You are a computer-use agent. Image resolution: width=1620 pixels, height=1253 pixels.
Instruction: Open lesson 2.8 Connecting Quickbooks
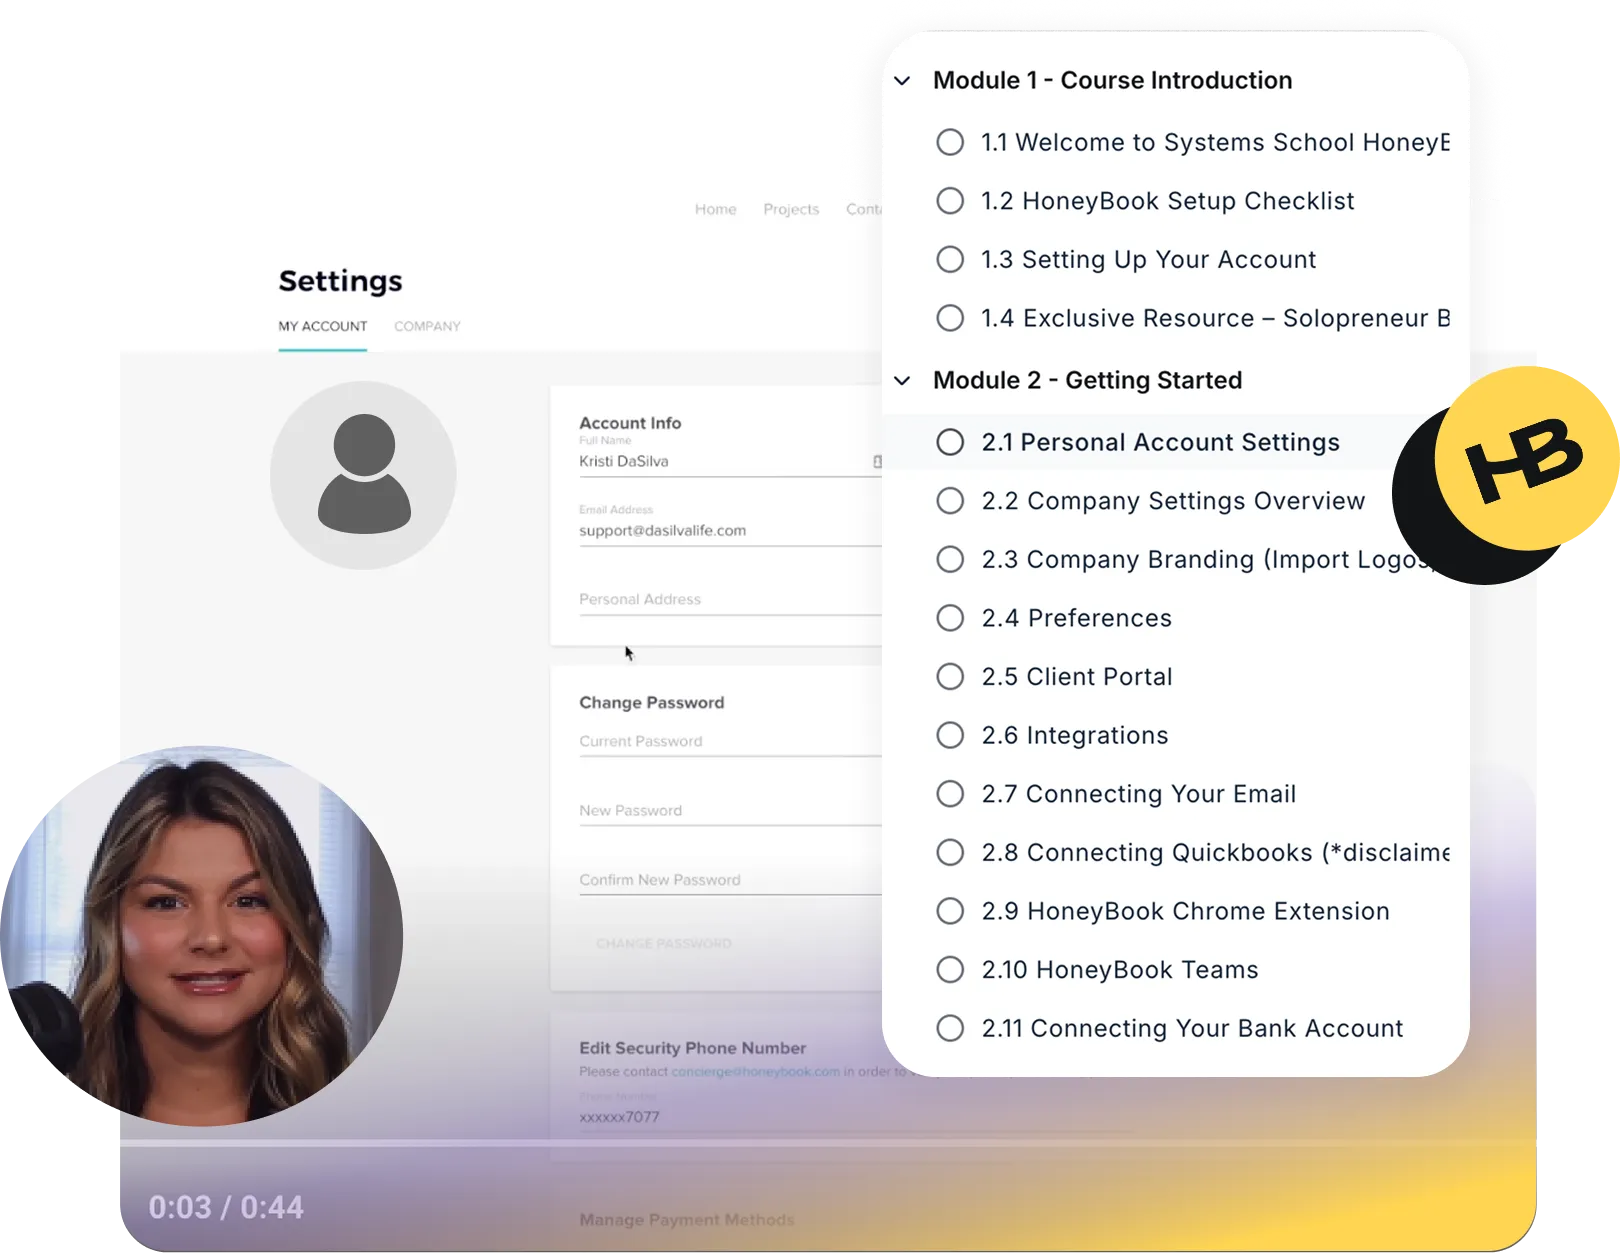1215,853
